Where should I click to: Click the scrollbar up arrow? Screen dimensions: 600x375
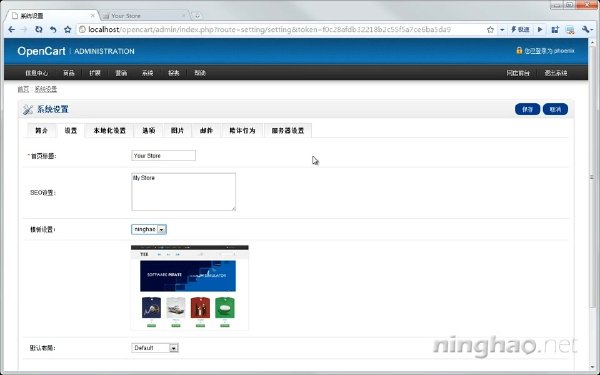coord(592,42)
